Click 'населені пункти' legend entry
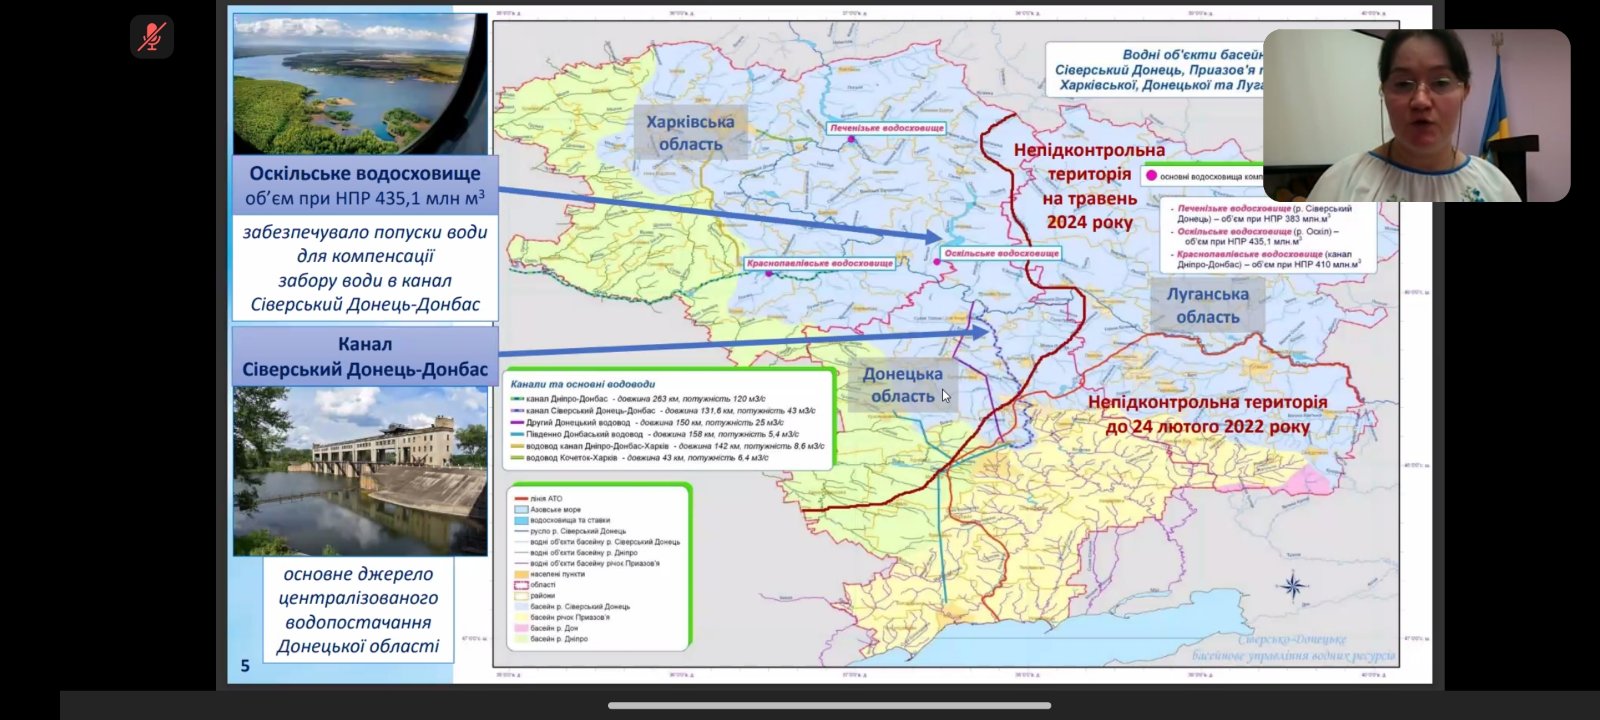The height and width of the screenshot is (720, 1600). (549, 574)
